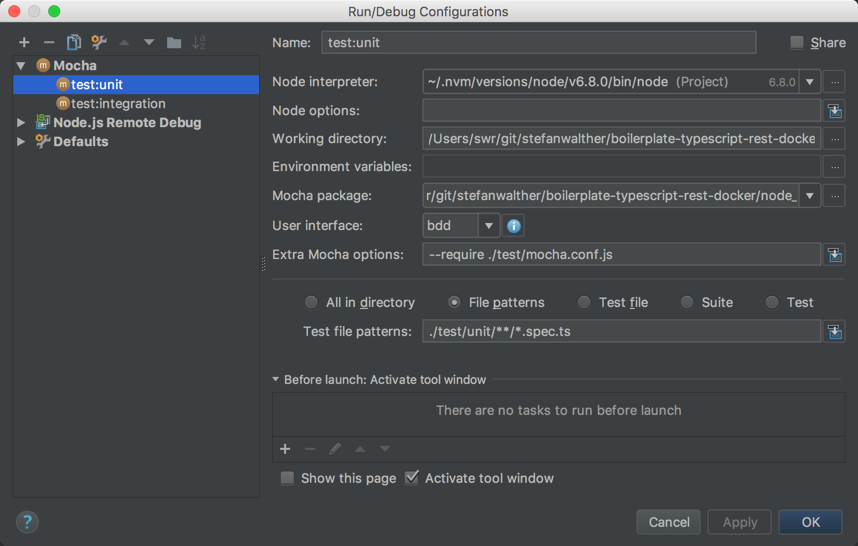Open the User interface bdd dropdown

(x=488, y=226)
